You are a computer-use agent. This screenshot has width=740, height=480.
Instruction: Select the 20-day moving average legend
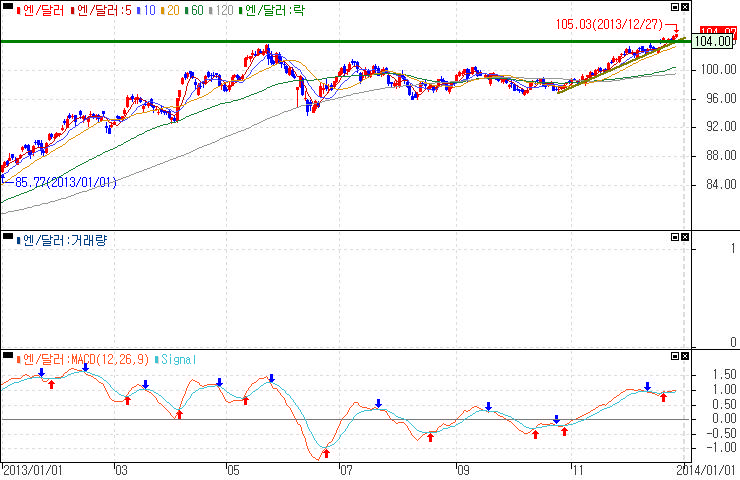[169, 11]
